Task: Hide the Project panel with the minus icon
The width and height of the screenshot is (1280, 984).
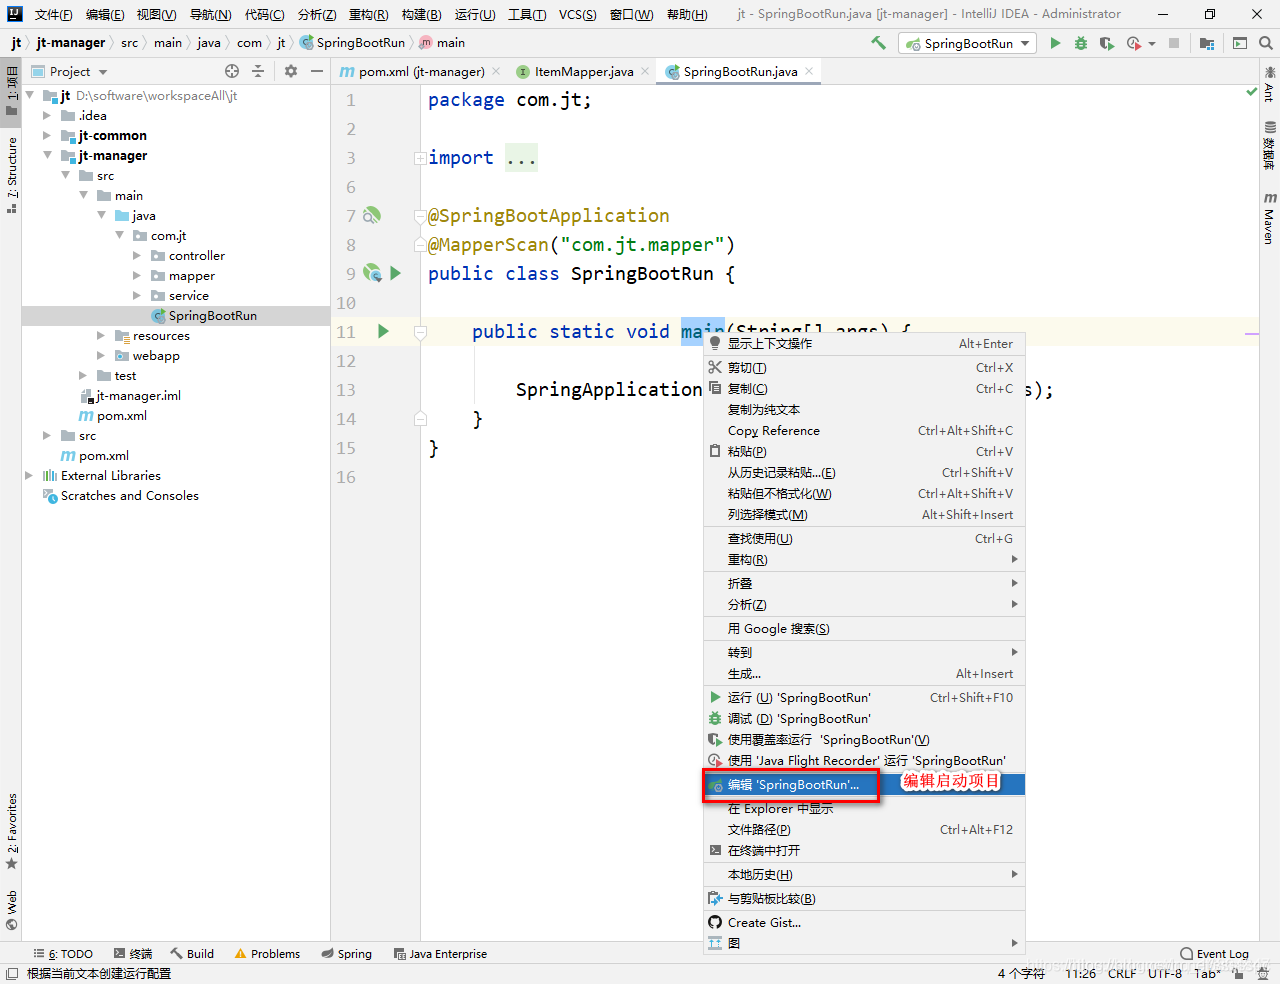Action: click(317, 71)
